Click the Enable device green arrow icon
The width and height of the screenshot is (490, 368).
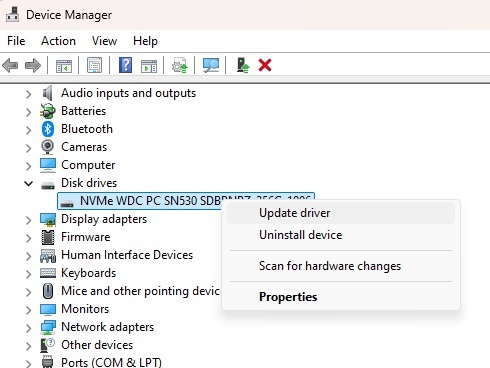point(243,65)
